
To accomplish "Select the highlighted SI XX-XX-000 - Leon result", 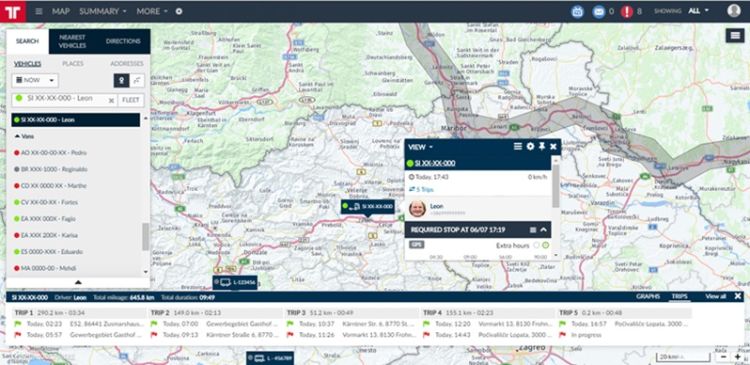I will [x=76, y=120].
